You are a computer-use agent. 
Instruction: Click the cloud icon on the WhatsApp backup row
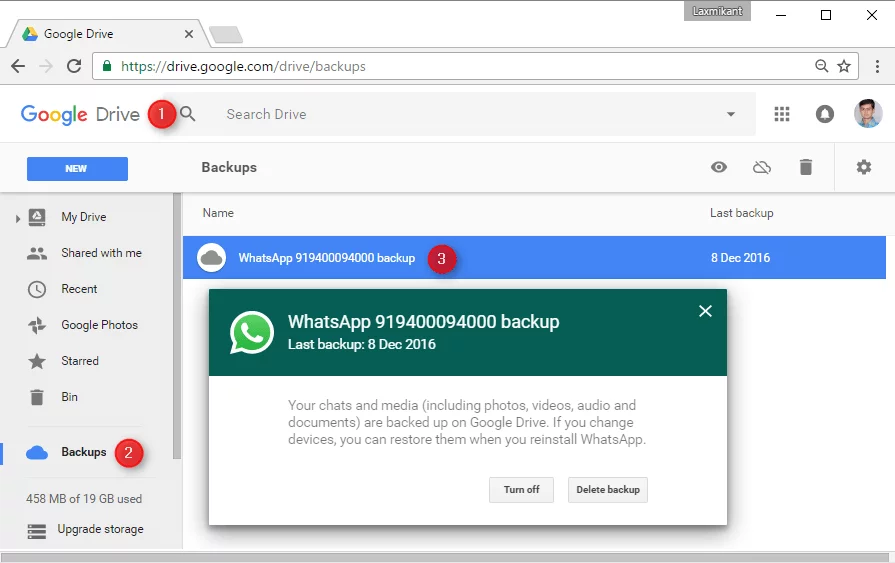click(212, 258)
